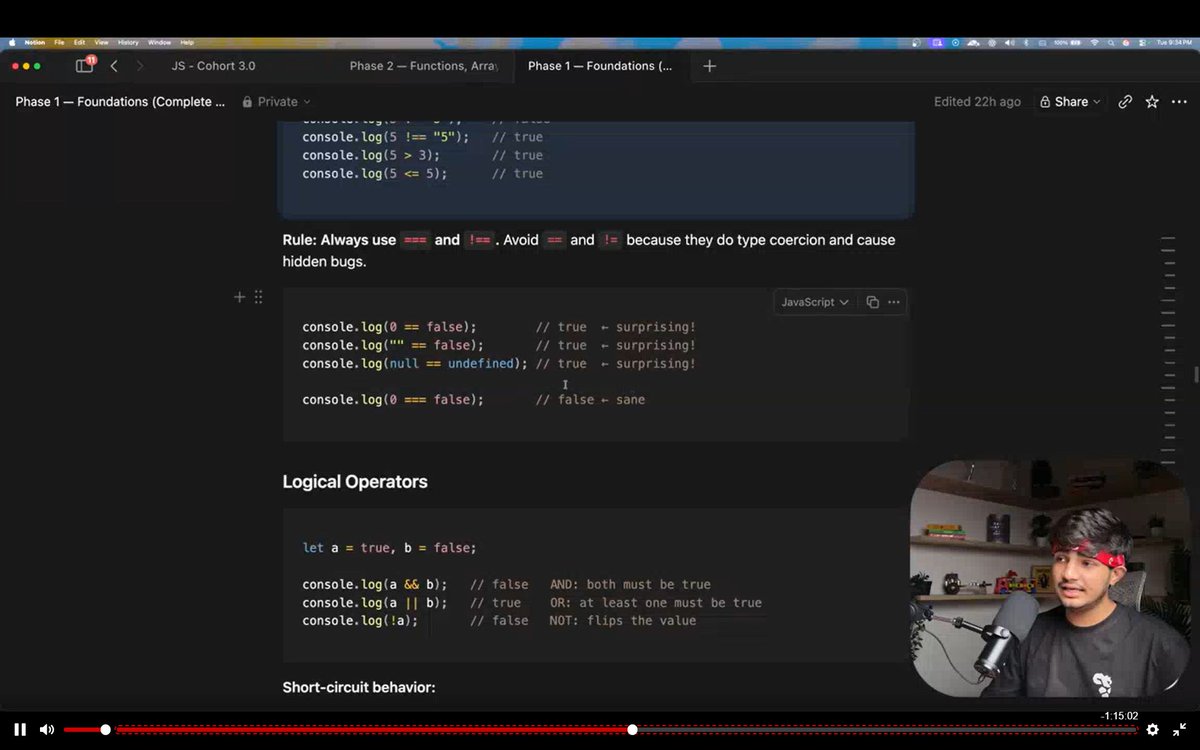Exit fullscreen mode in video player
Viewport: 1200px width, 750px height.
pyautogui.click(x=1179, y=730)
